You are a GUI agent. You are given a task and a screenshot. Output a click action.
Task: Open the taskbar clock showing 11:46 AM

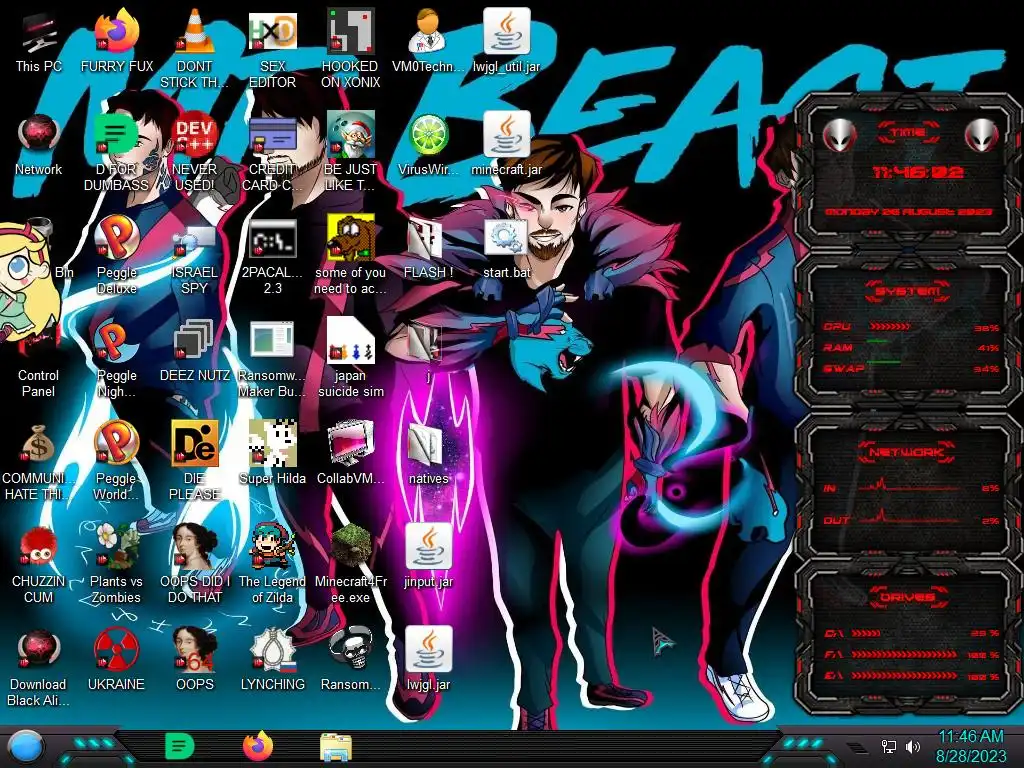[x=971, y=746]
